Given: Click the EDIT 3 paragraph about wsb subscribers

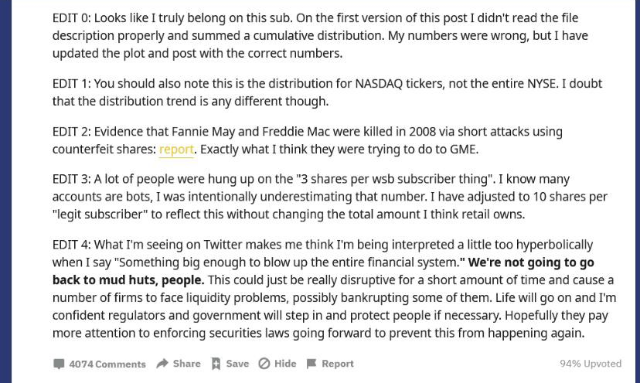Looking at the screenshot, I should click(330, 196).
